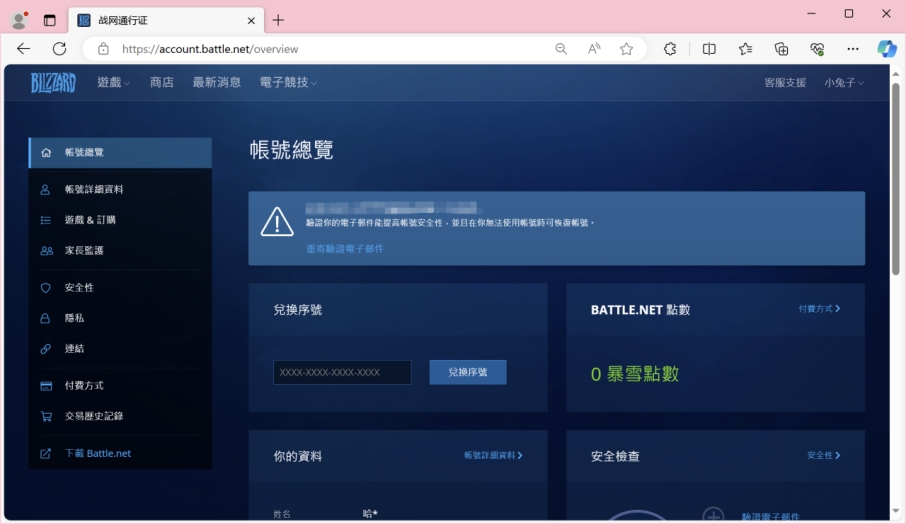906x524 pixels.
Task: Click 下載 Battle.net link
Action: pos(98,454)
